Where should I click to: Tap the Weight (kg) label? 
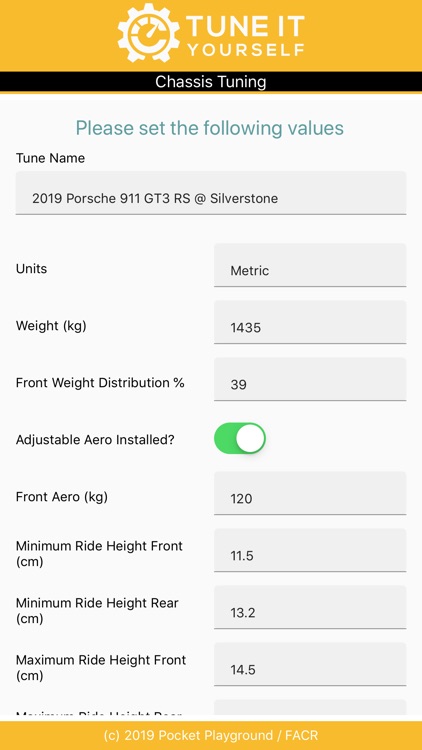51,326
